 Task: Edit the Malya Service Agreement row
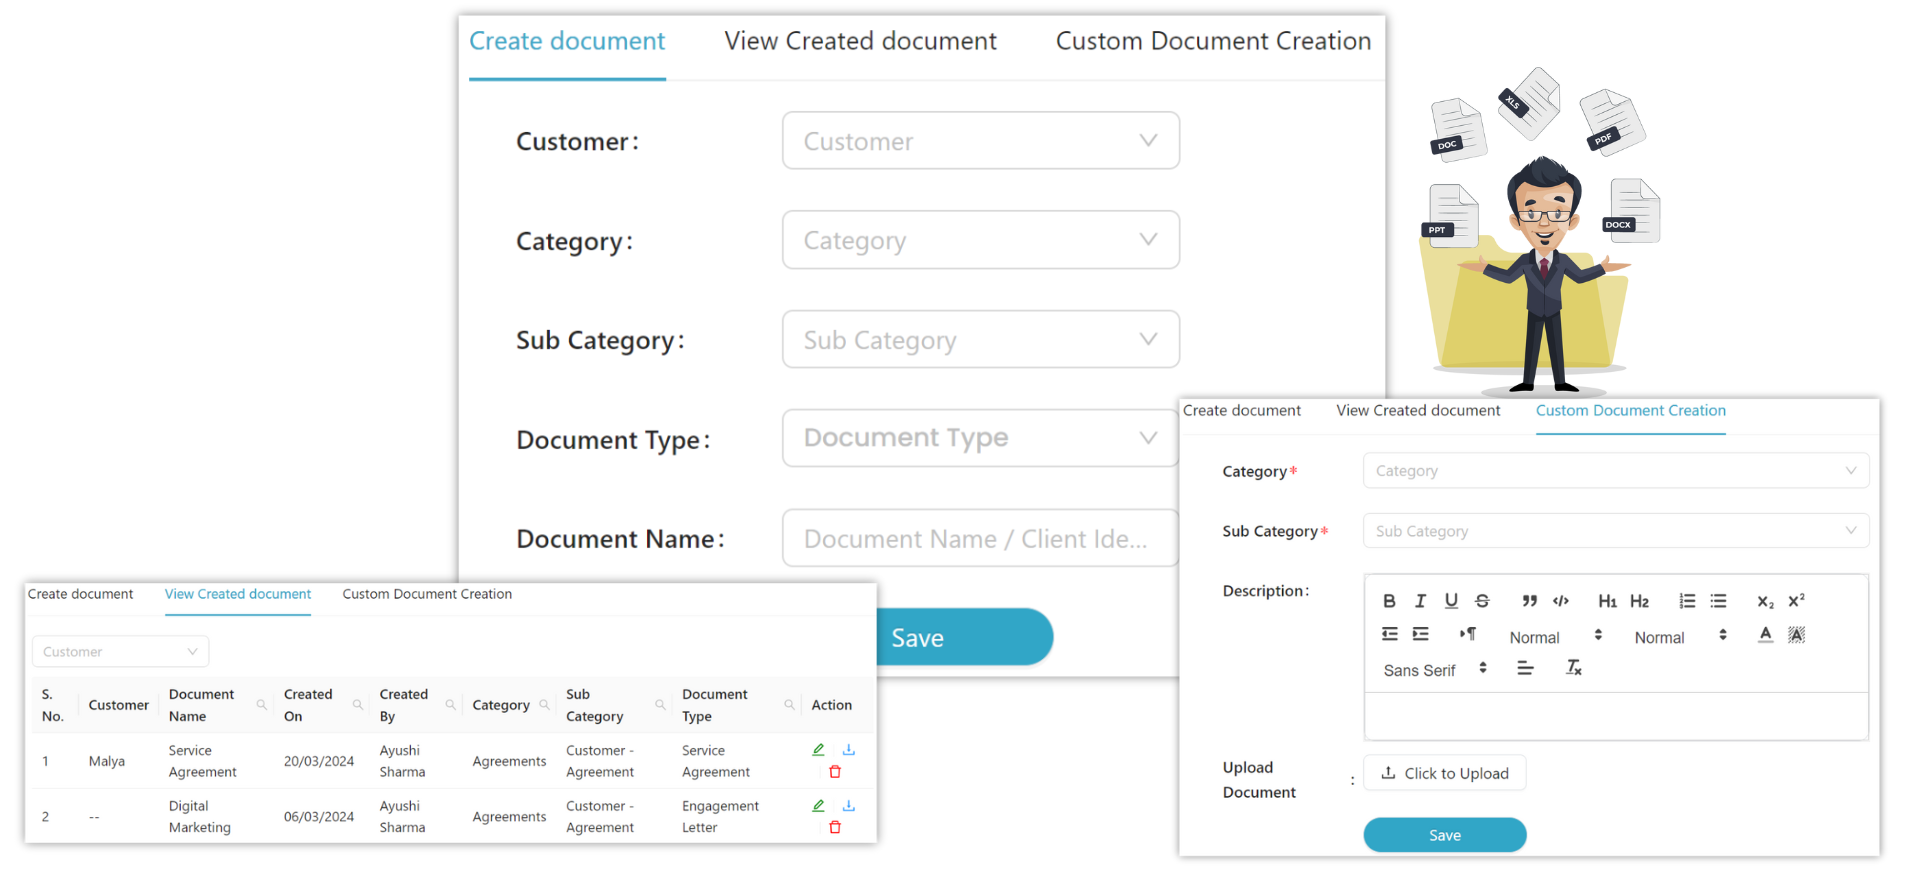(818, 750)
